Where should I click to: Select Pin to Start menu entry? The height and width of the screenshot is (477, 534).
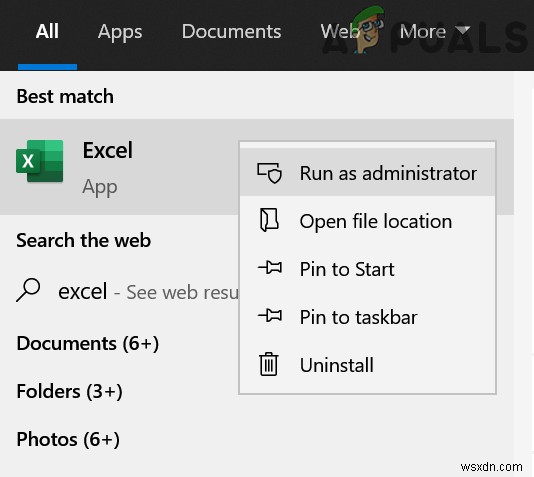coord(367,268)
